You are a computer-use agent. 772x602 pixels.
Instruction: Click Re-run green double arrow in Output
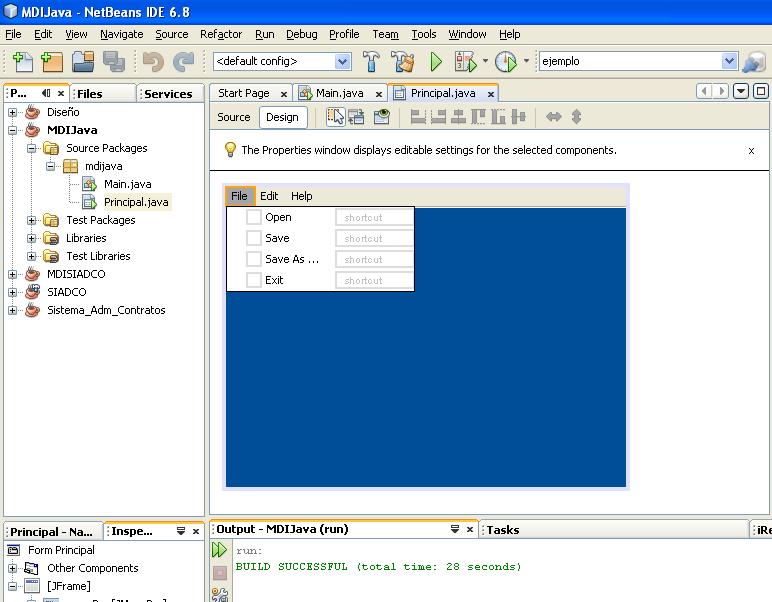point(219,549)
